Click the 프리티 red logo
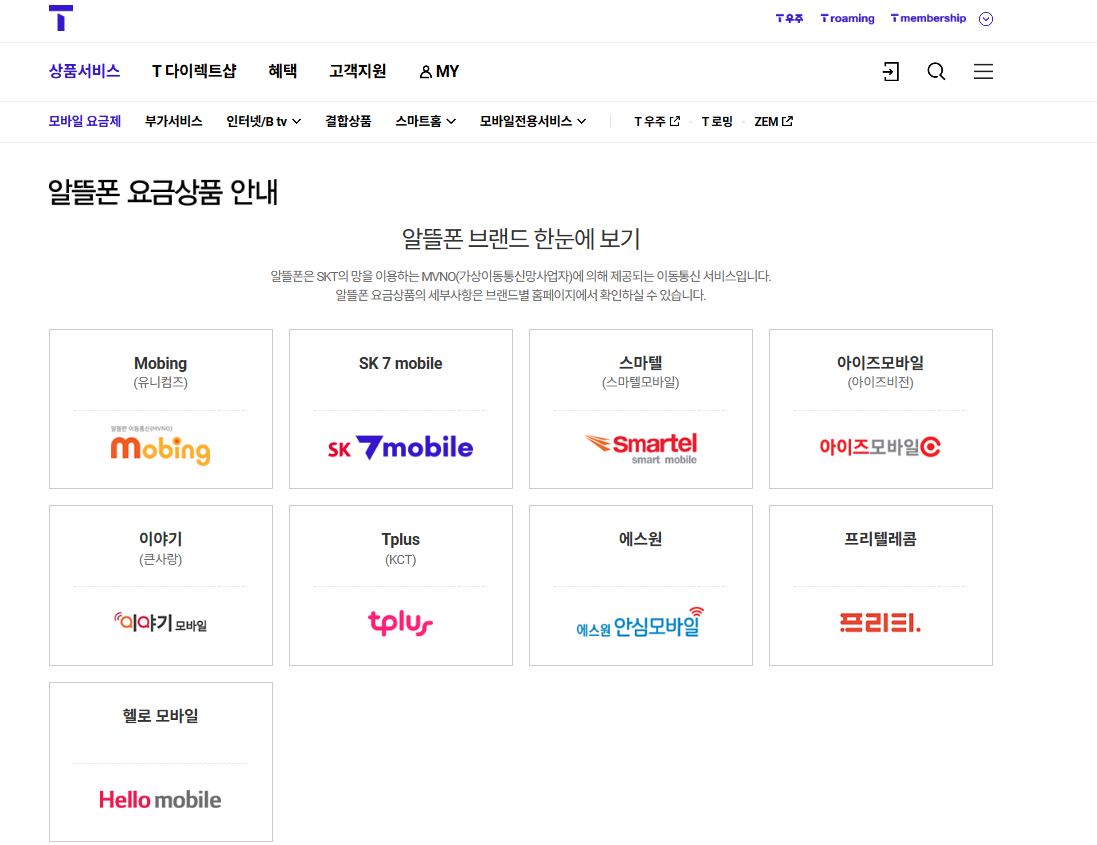The image size is (1097, 845). pos(880,622)
